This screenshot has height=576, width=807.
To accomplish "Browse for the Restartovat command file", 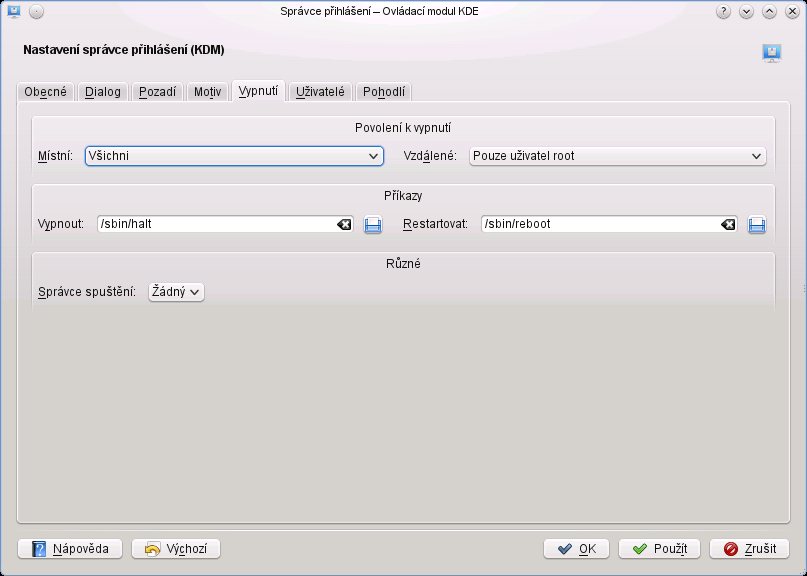I will tap(757, 224).
